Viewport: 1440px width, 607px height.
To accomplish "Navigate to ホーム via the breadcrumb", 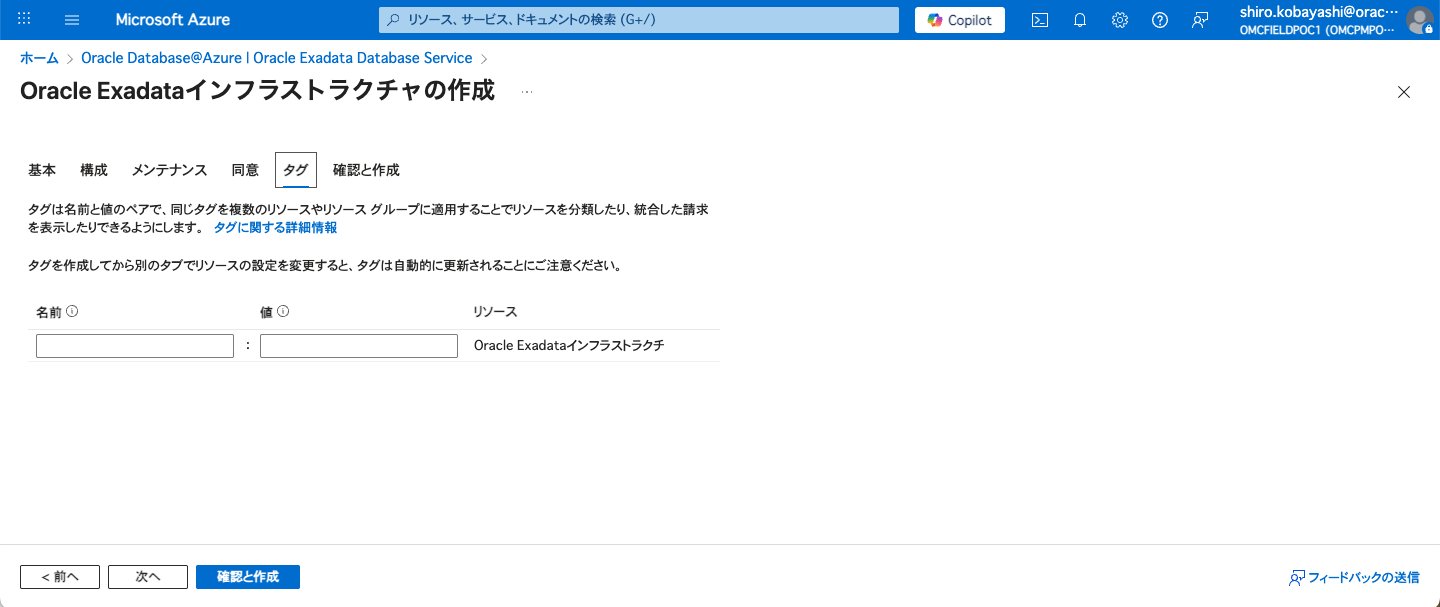I will tap(39, 57).
